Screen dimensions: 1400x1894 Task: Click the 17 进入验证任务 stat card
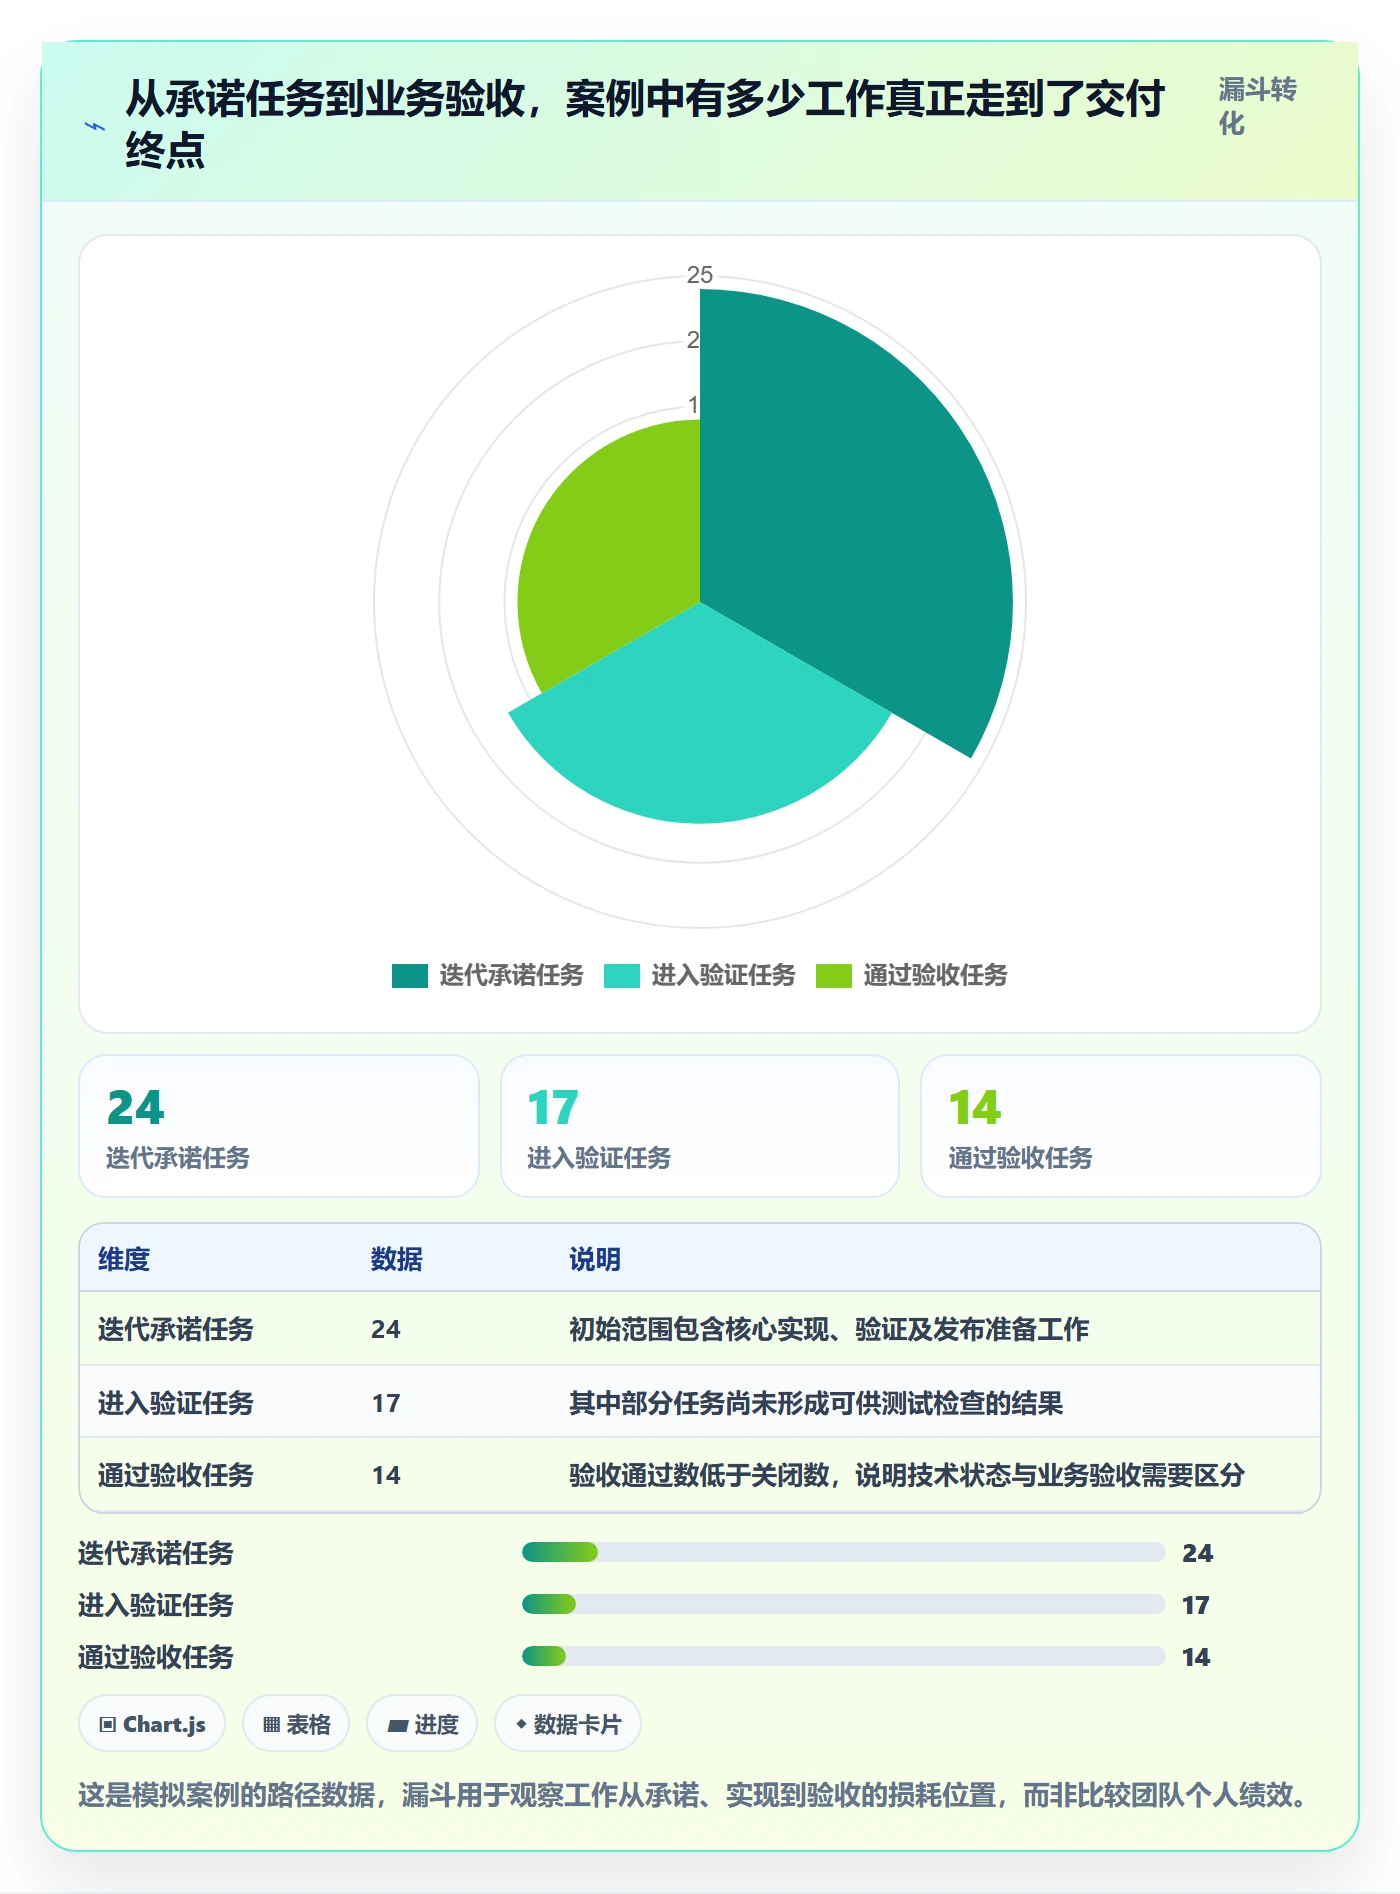[x=700, y=1126]
